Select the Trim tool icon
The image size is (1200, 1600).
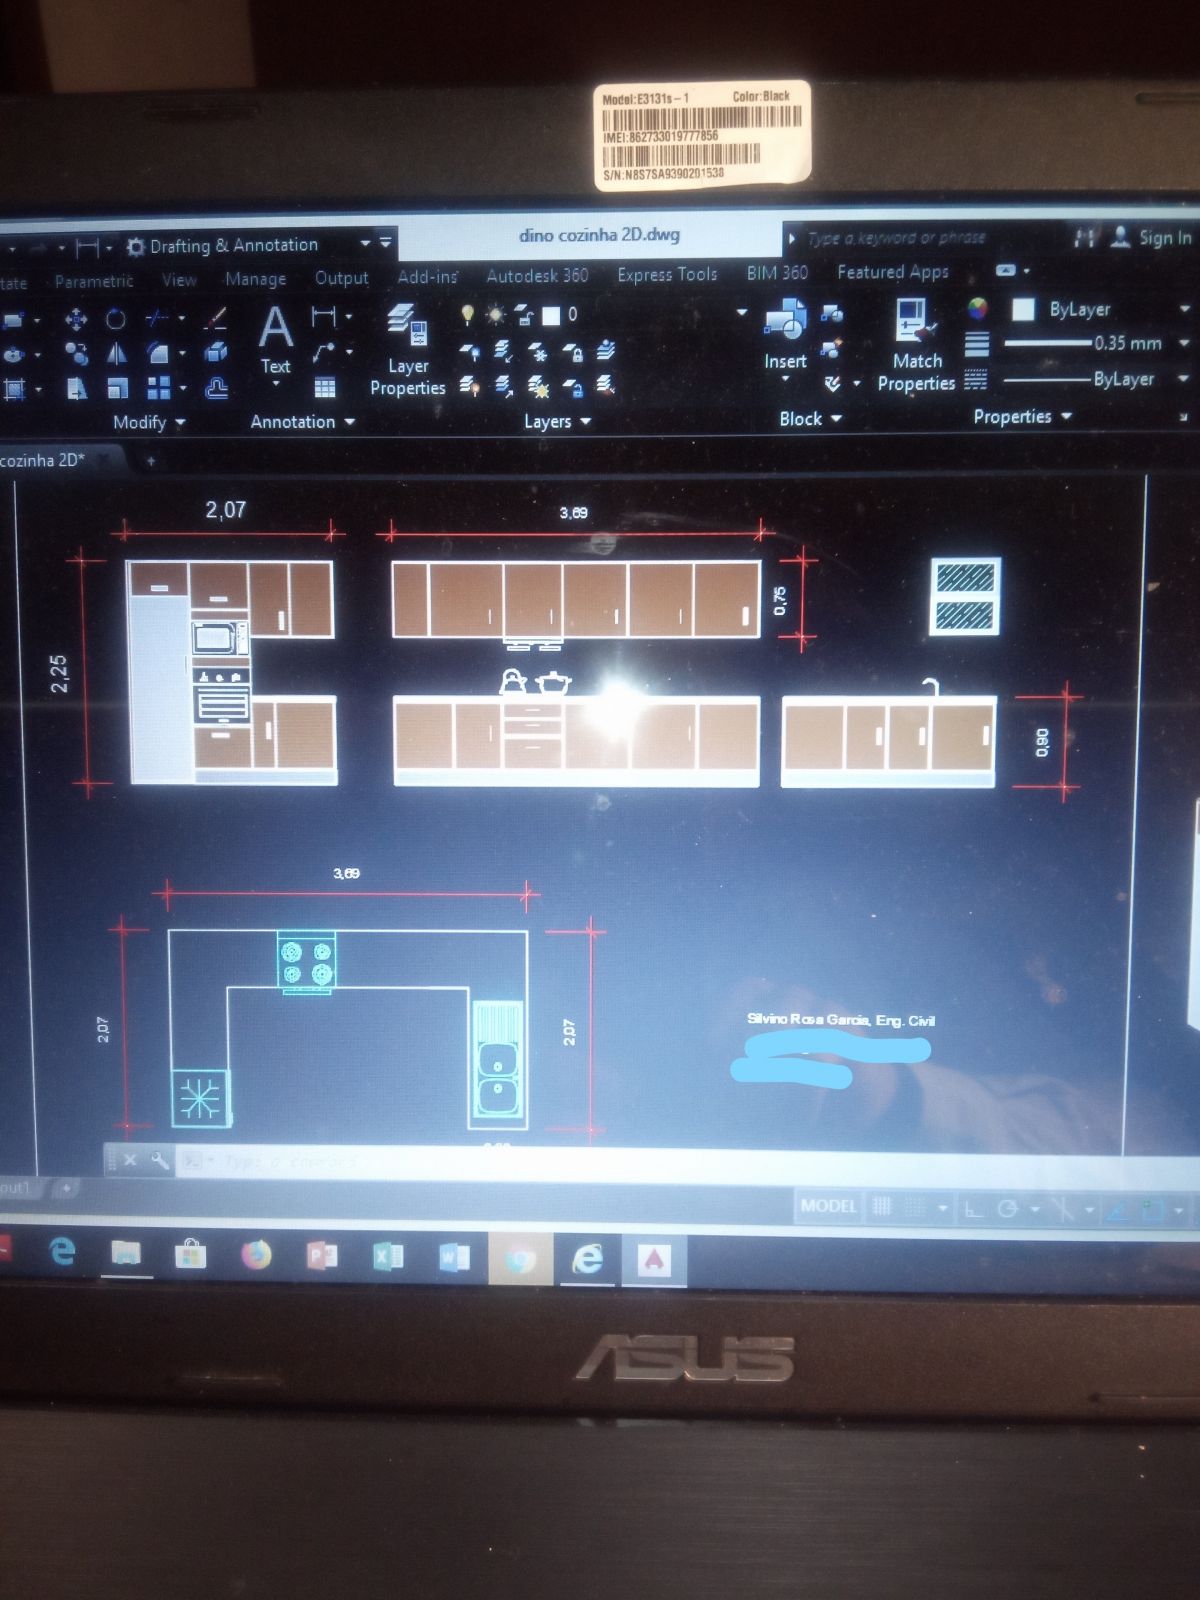click(x=158, y=319)
